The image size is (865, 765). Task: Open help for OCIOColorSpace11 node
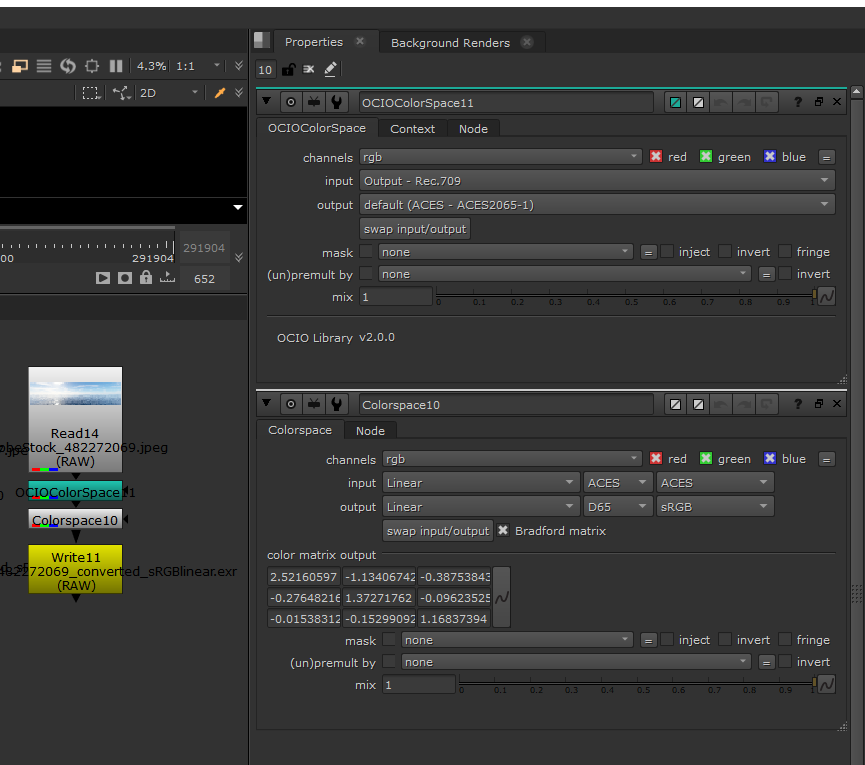coord(798,102)
